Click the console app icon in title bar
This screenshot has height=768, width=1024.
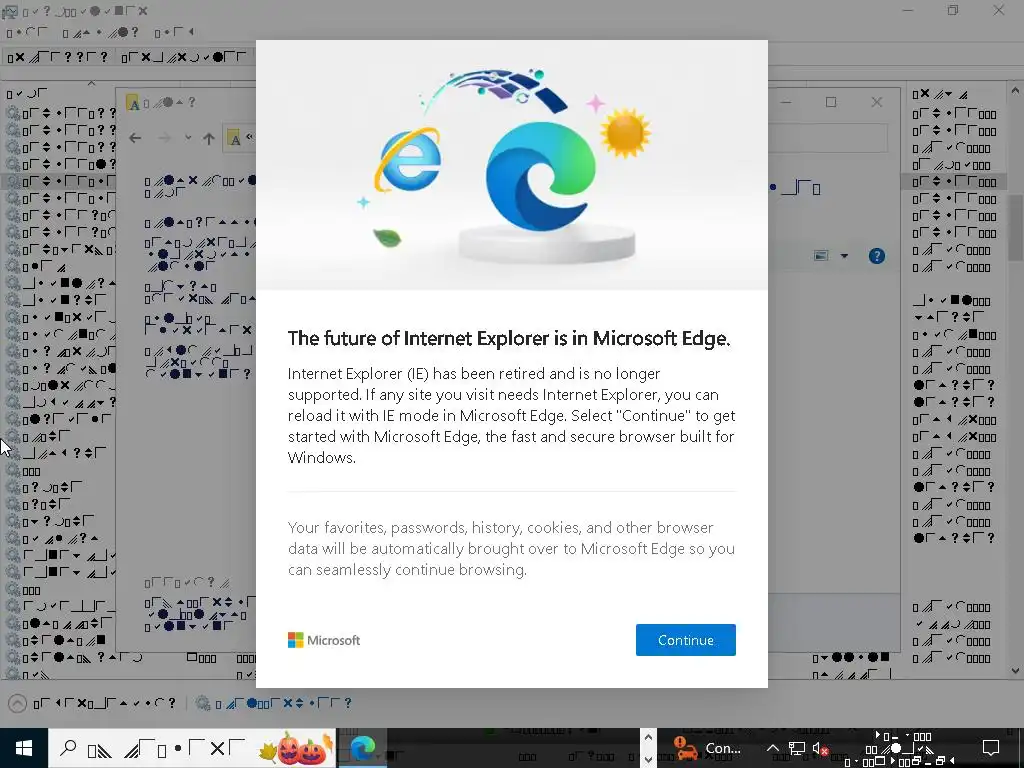click(10, 11)
